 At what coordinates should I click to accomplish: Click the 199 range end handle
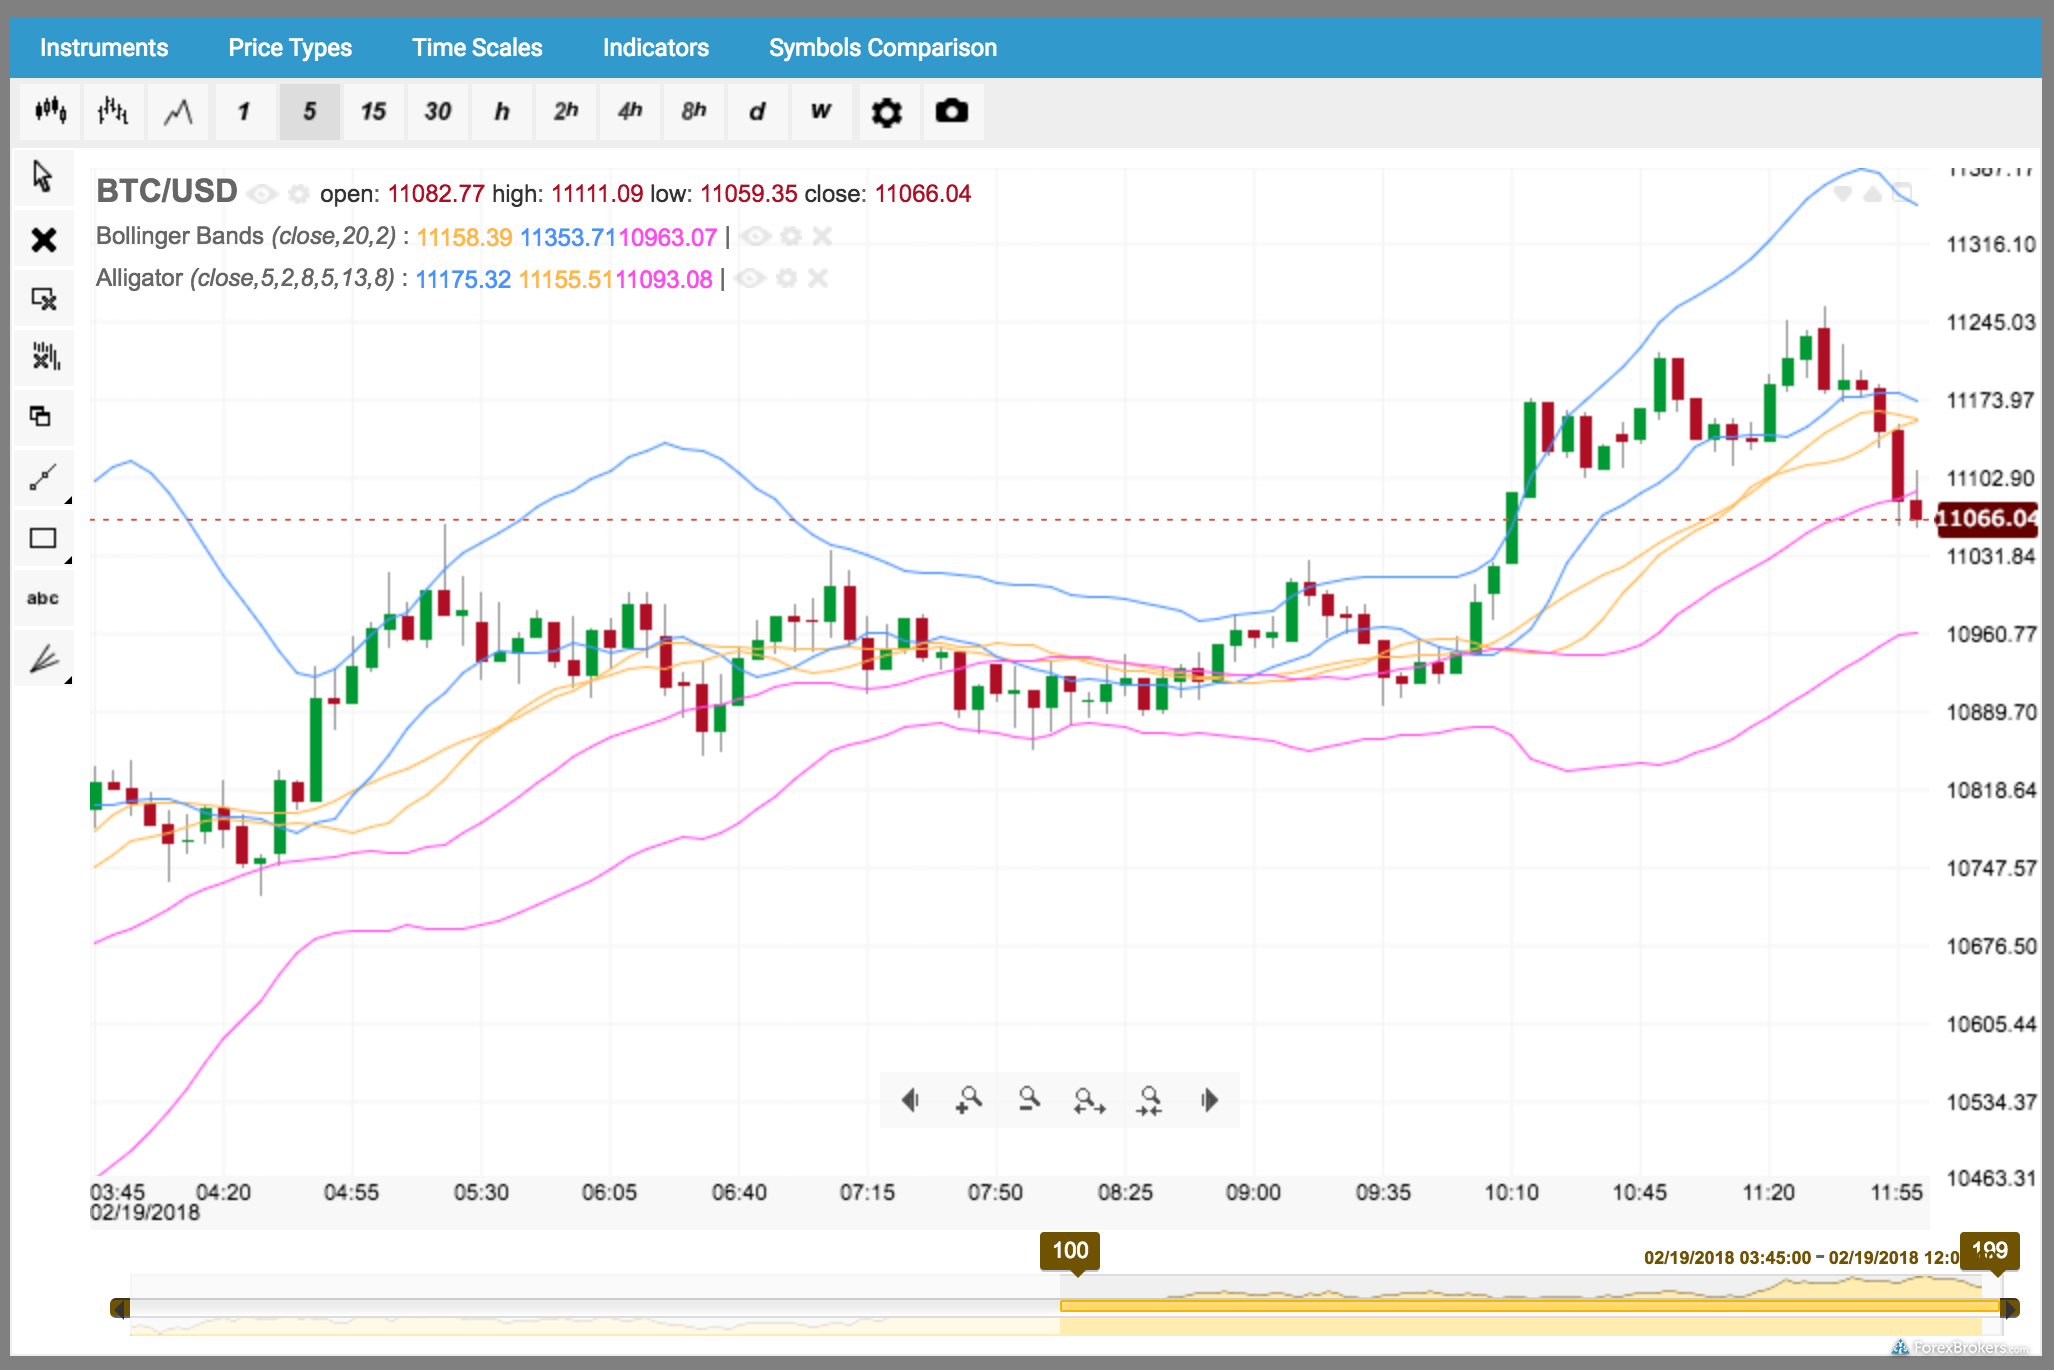click(1989, 1251)
